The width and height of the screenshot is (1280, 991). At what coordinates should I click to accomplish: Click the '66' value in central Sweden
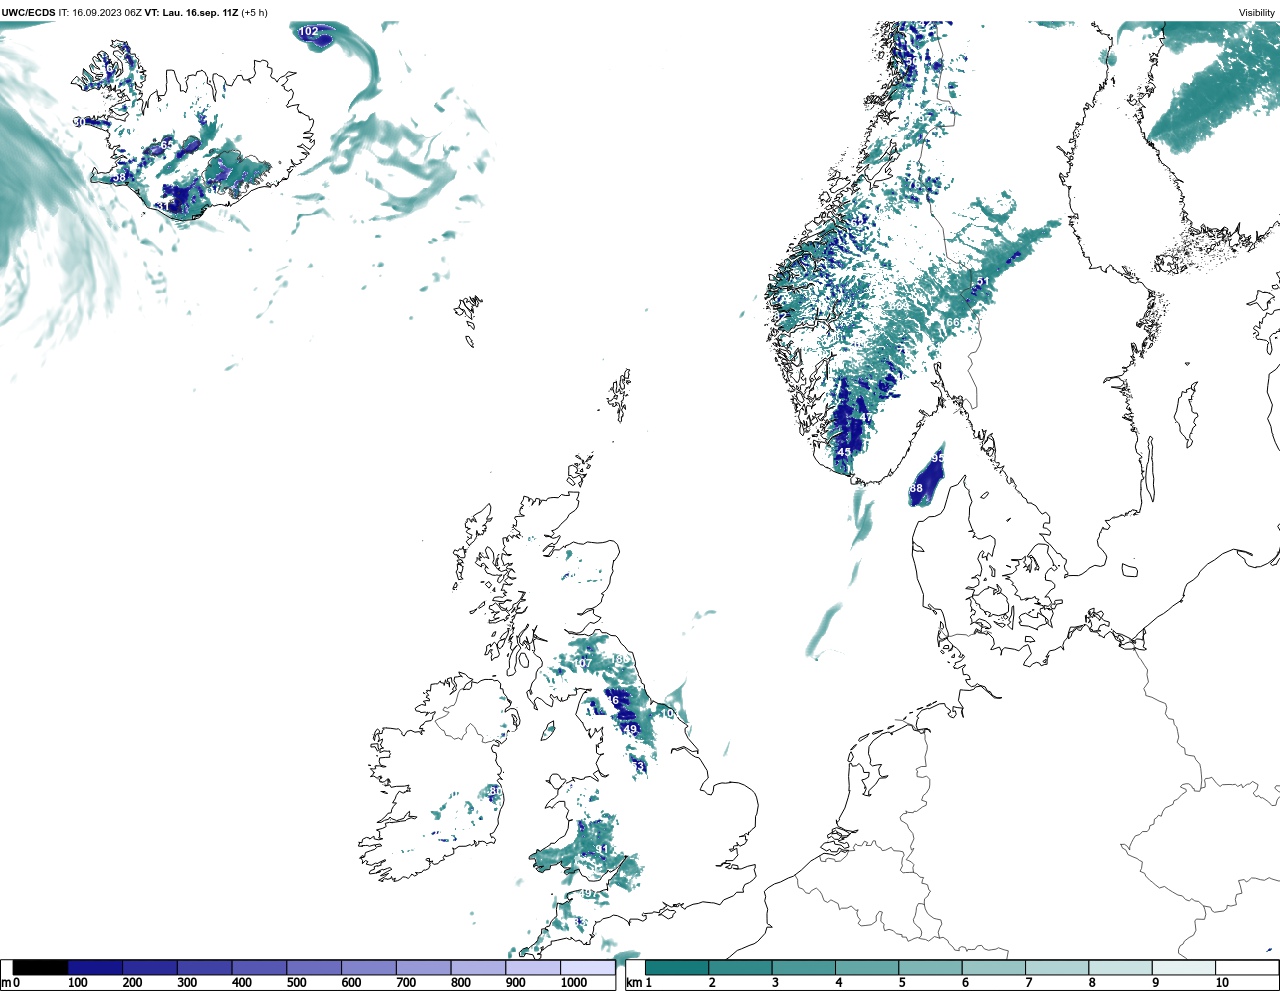952,322
